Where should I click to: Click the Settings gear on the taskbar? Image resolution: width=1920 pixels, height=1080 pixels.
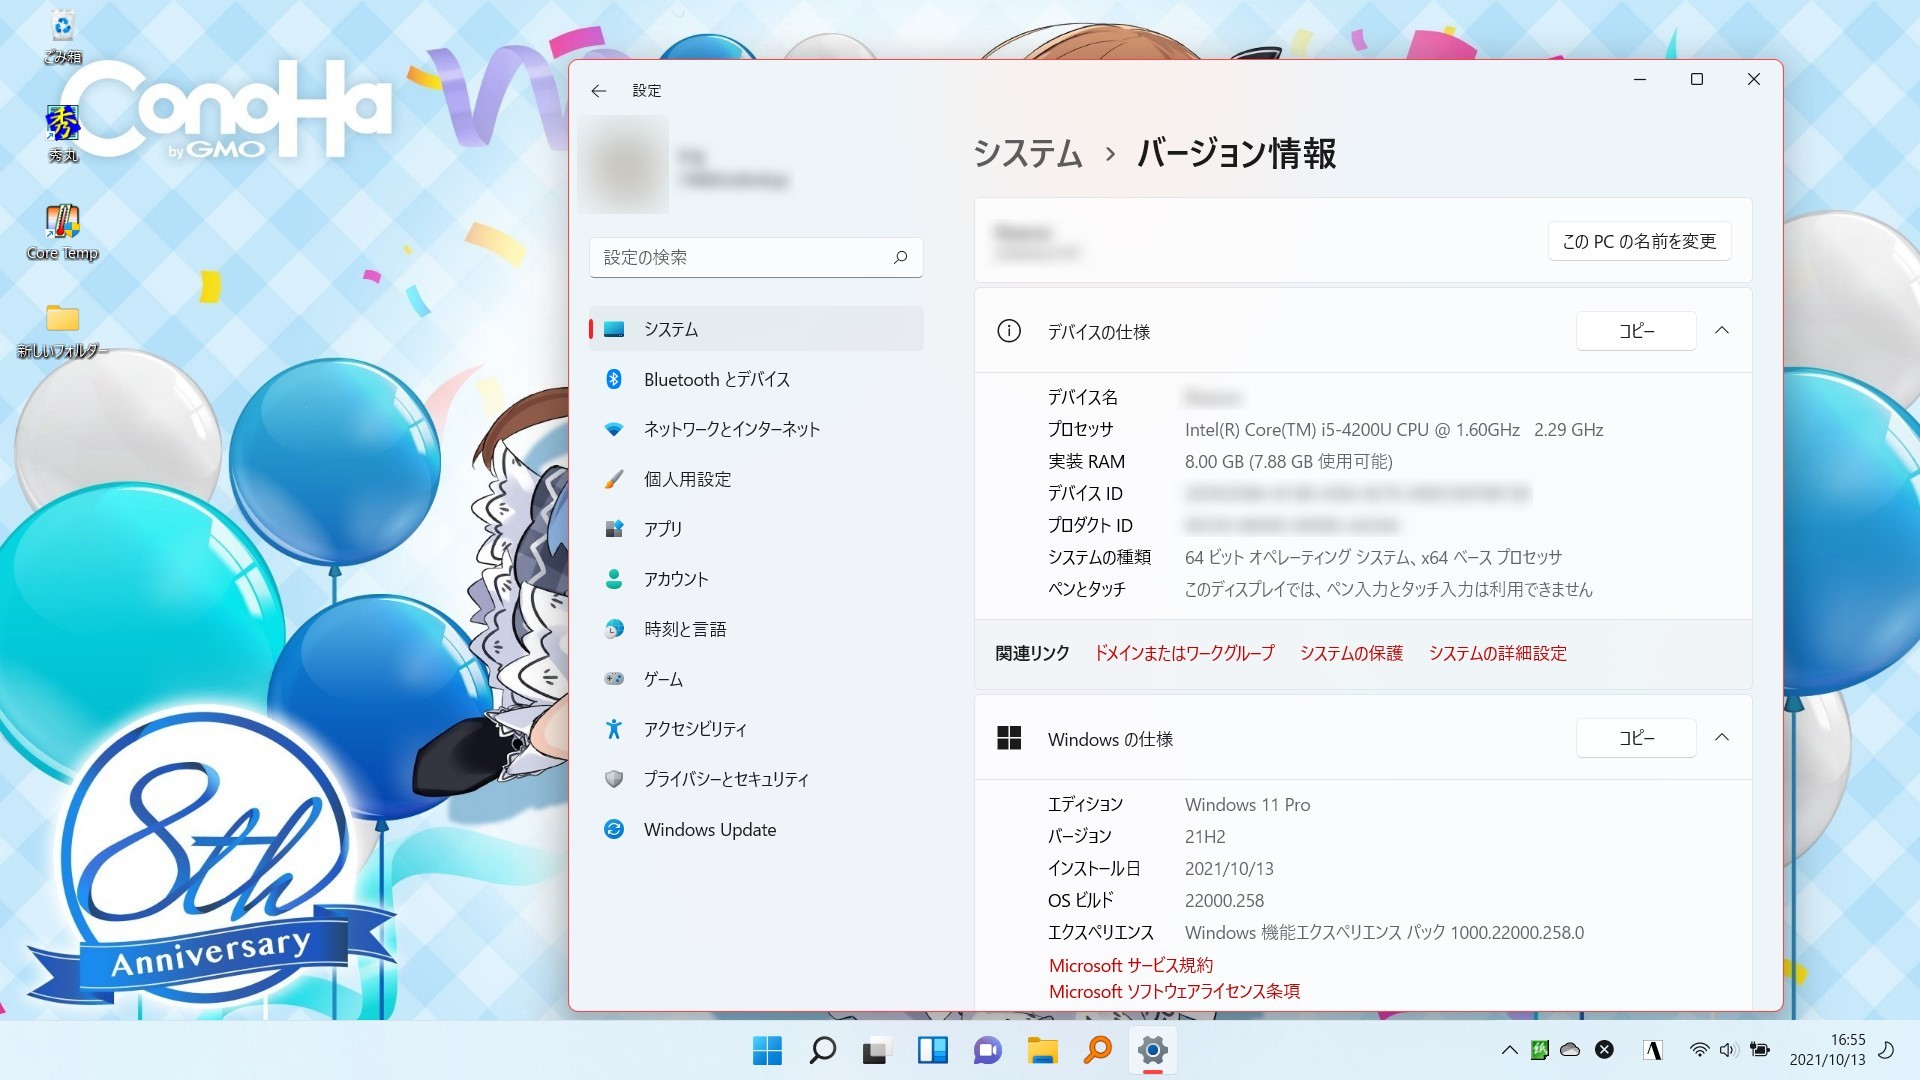point(1152,1050)
